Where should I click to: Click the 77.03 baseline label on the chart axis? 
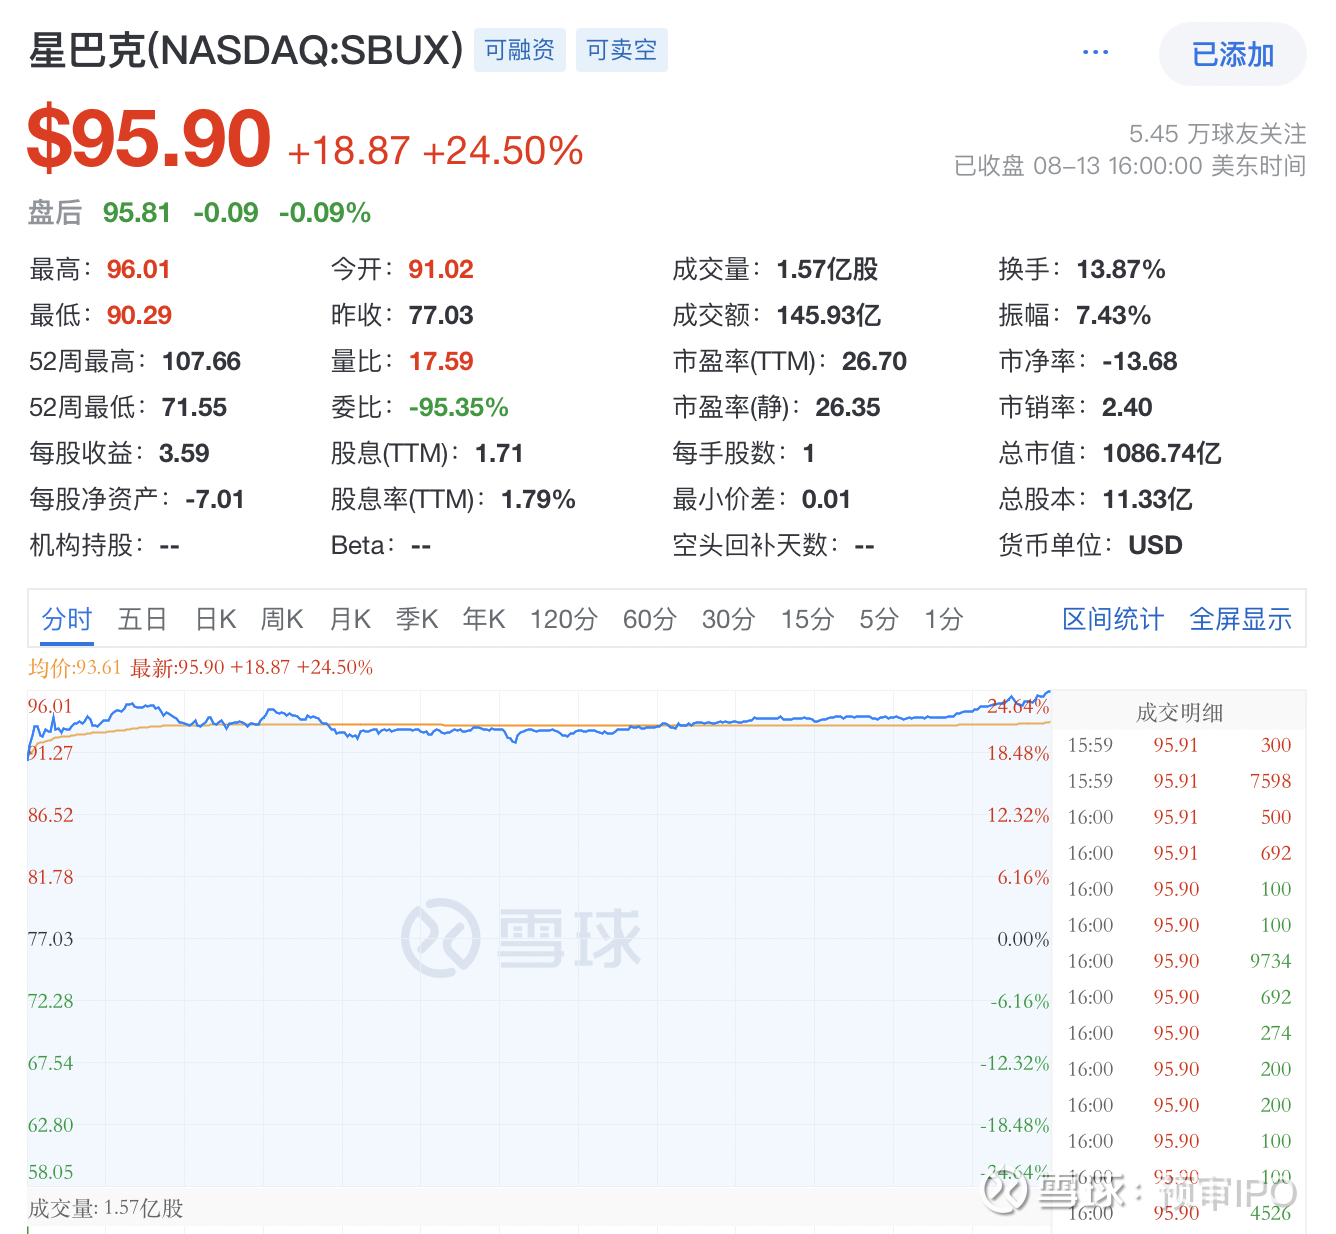pos(51,939)
